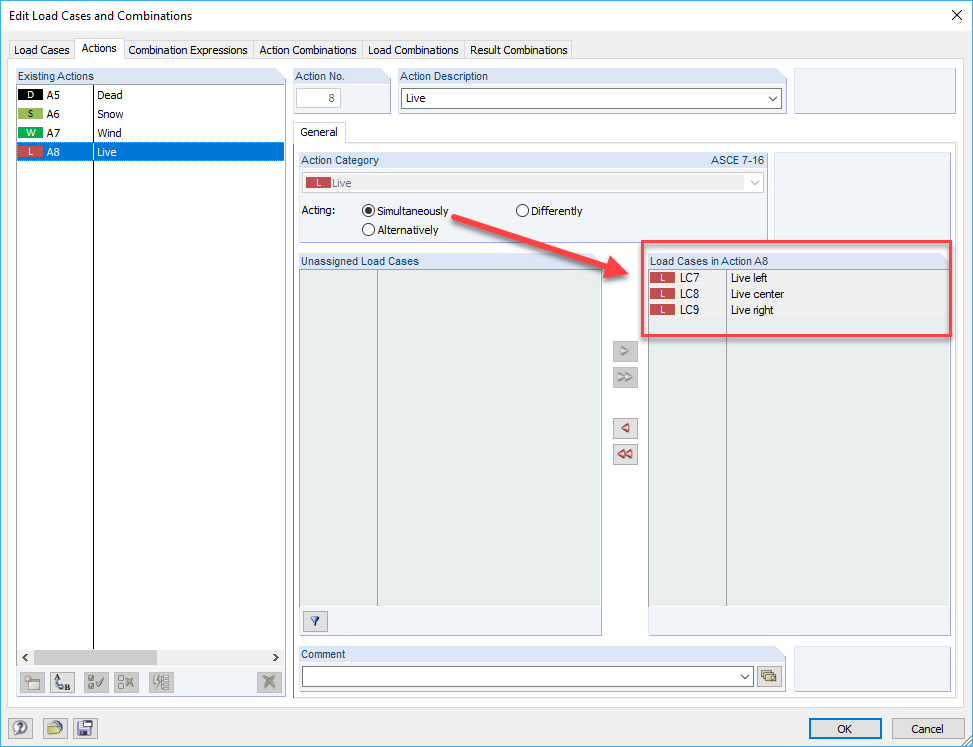Select the Differently radio option
Viewport: 973px width, 747px height.
click(x=521, y=210)
